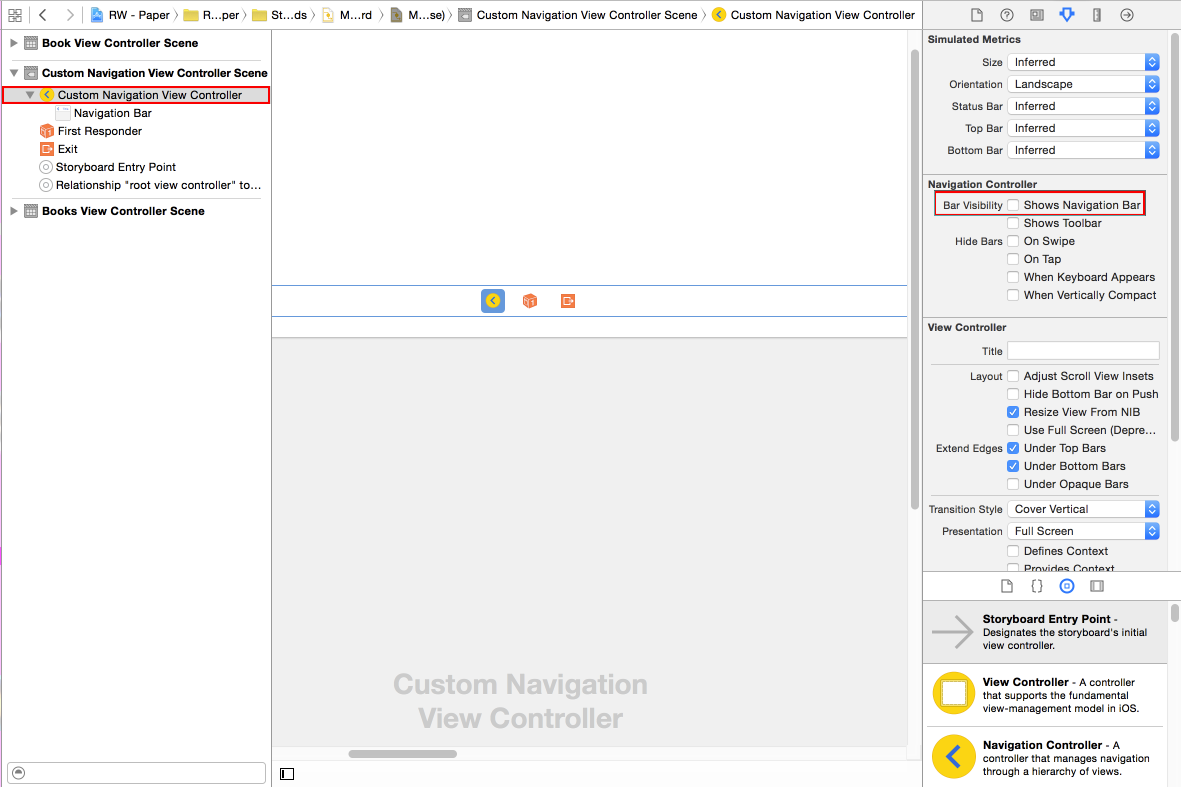Open the Connections inspector arrow icon

pos(1127,15)
